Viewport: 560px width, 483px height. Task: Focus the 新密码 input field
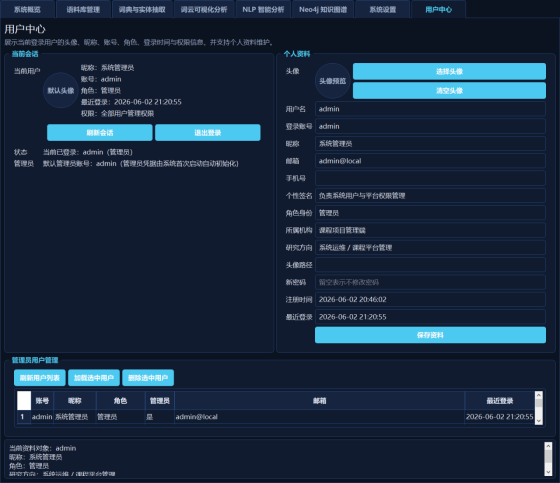click(x=430, y=282)
